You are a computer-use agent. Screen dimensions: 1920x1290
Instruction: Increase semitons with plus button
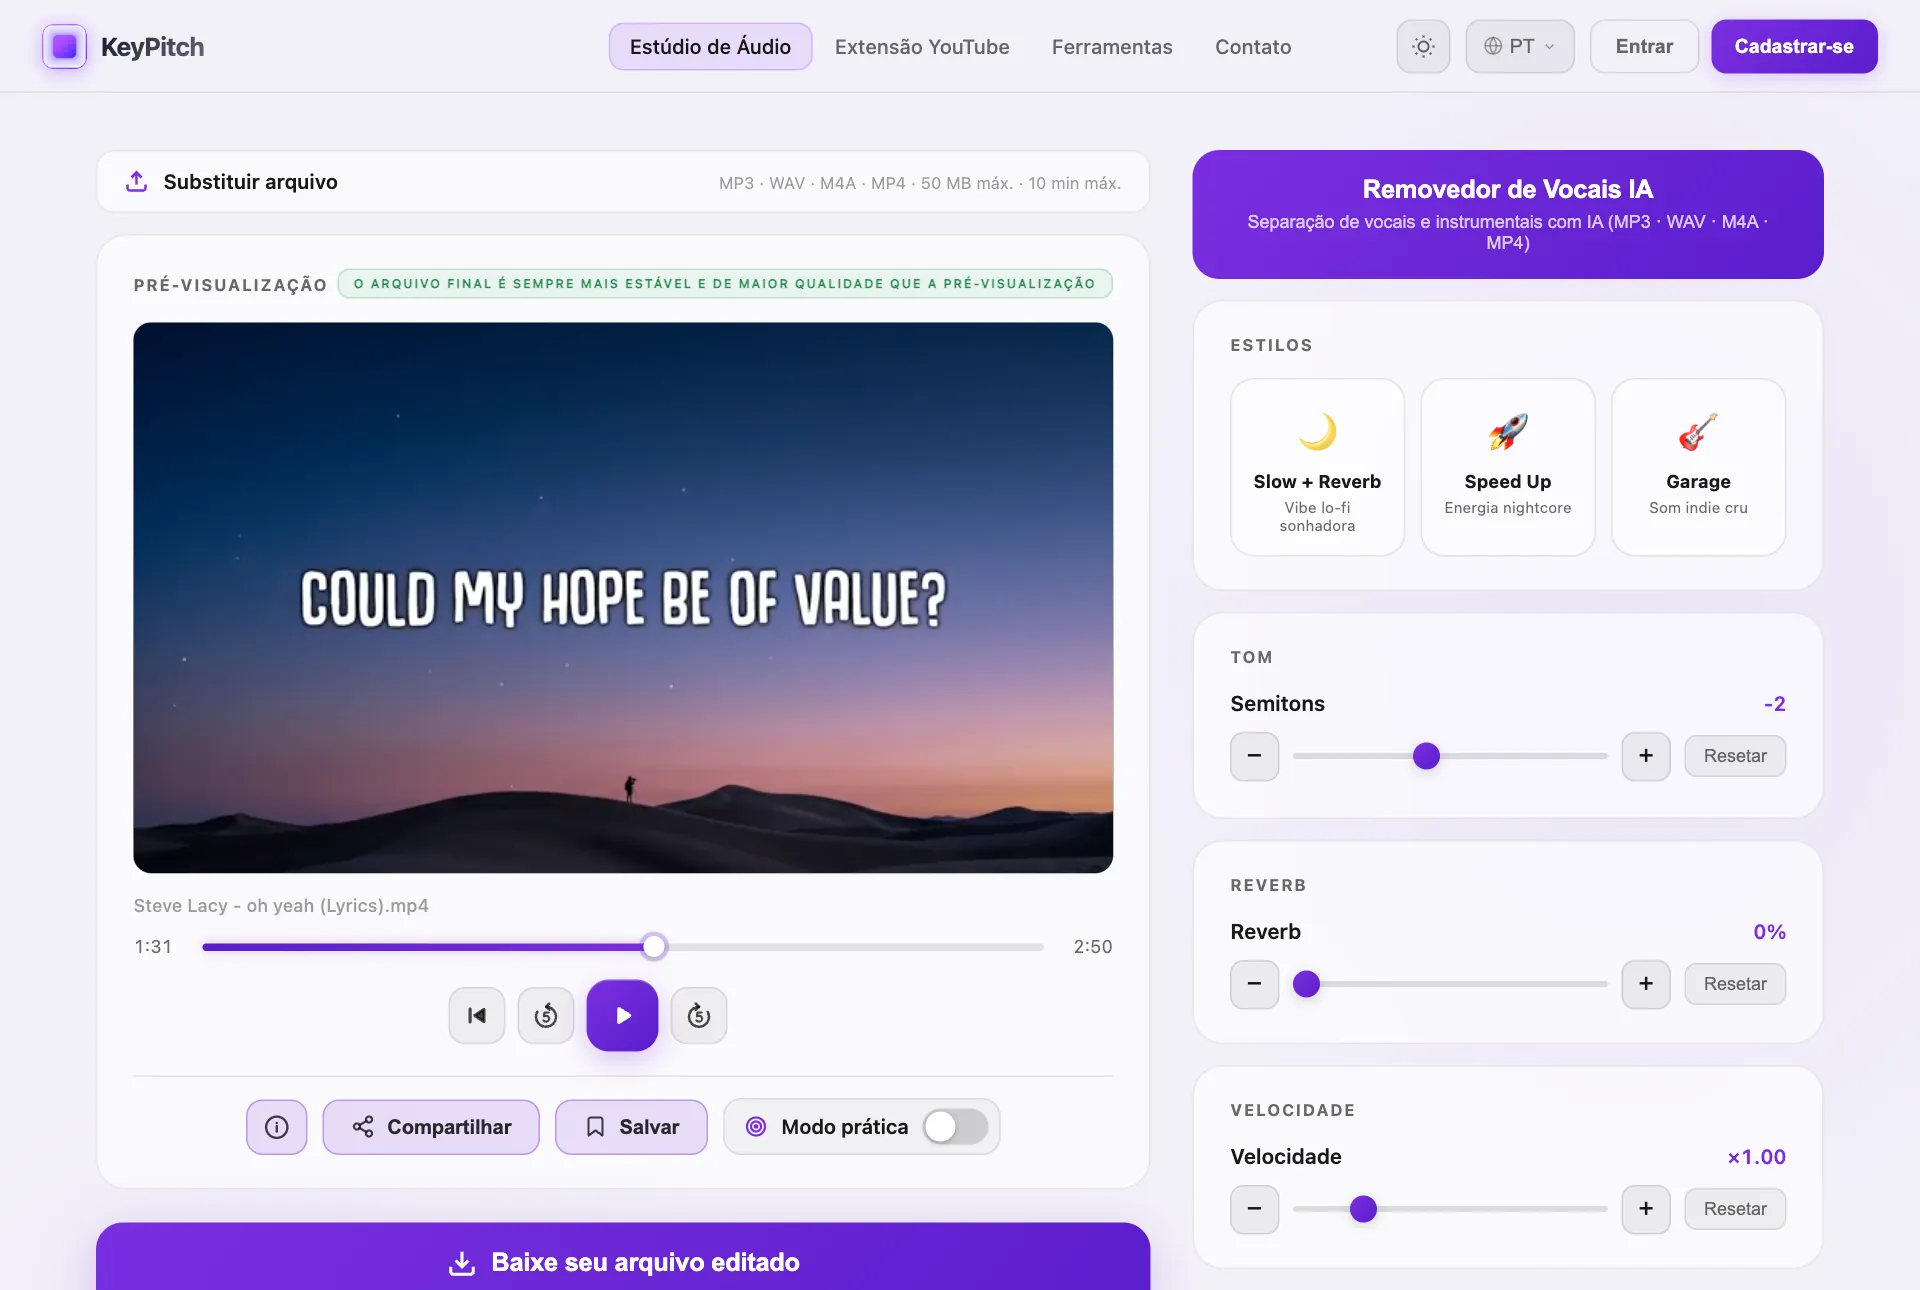1646,756
